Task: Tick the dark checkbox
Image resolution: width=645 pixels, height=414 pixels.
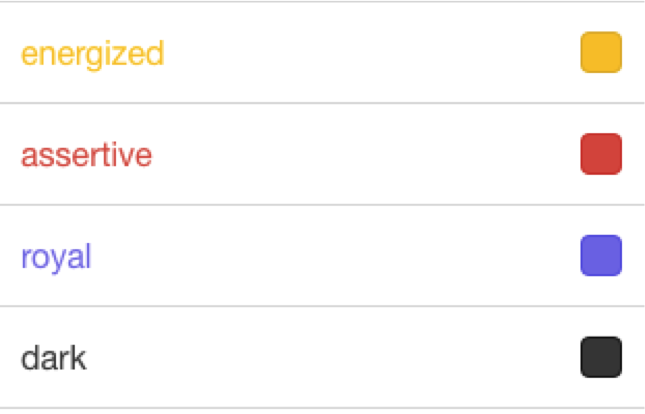Action: (601, 358)
